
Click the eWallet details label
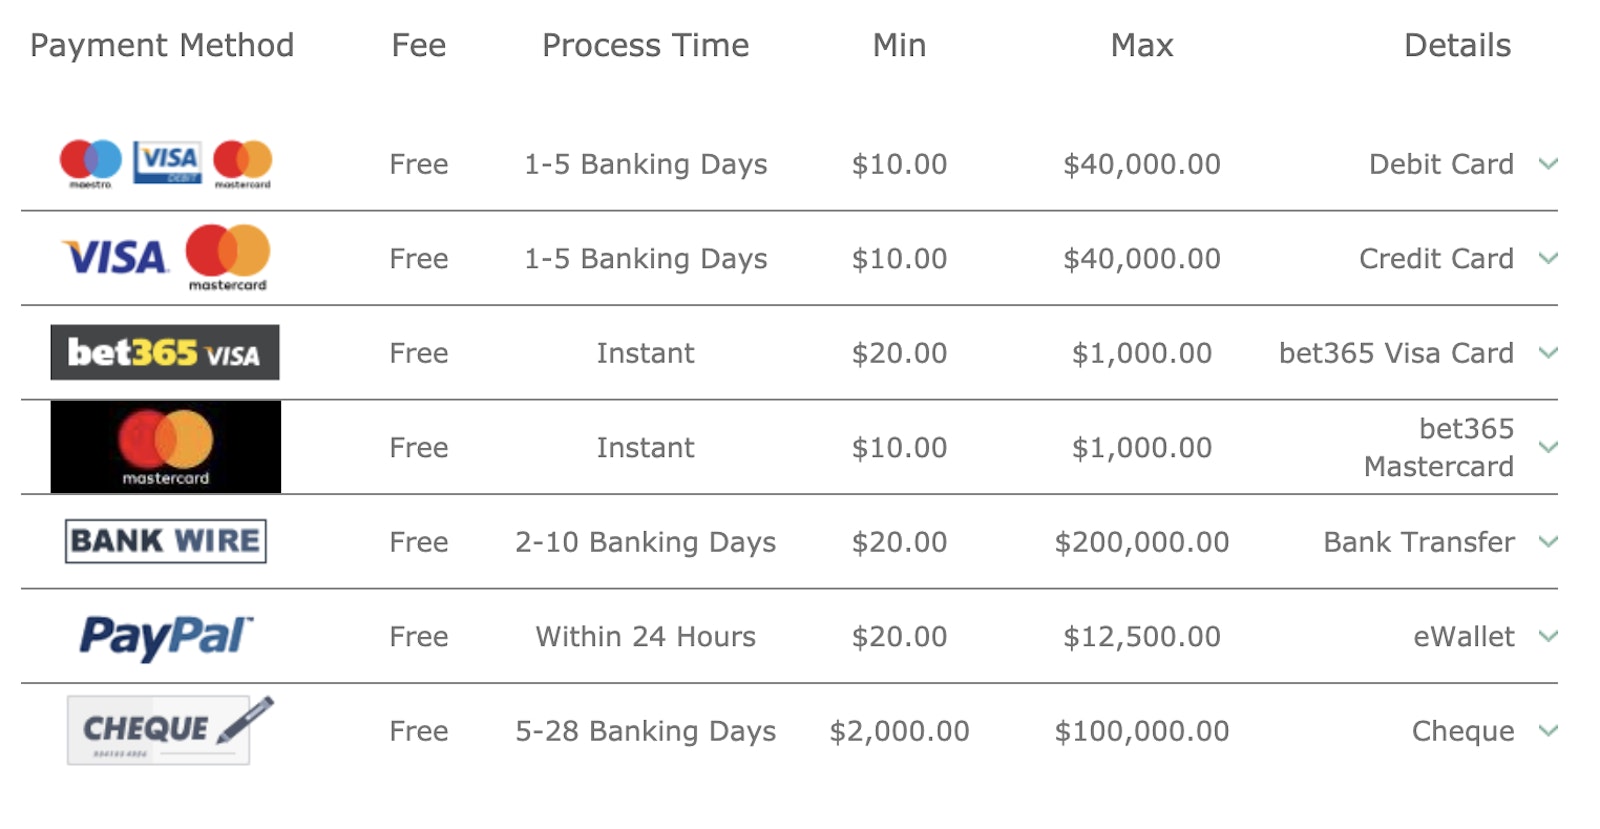[1463, 636]
